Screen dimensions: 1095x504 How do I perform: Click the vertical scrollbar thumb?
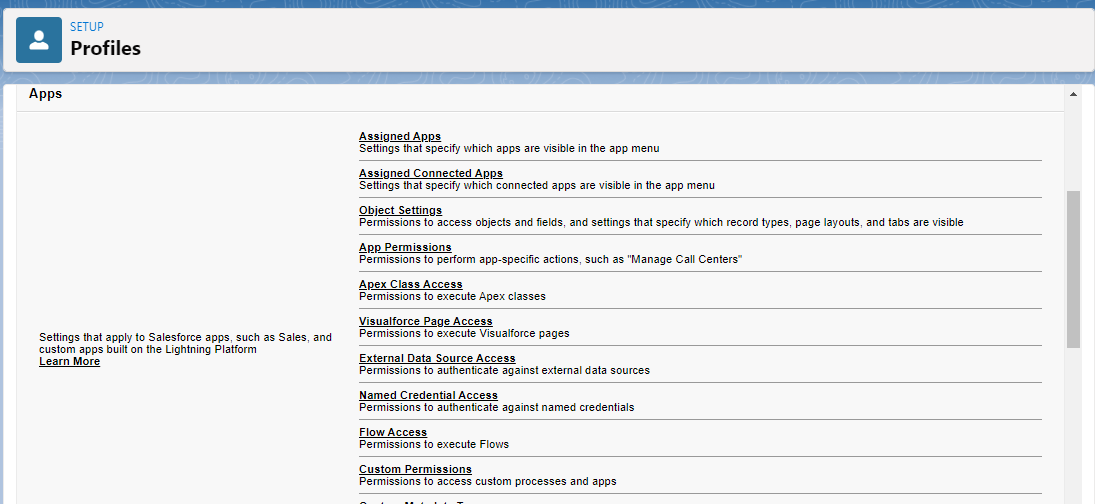(1073, 269)
